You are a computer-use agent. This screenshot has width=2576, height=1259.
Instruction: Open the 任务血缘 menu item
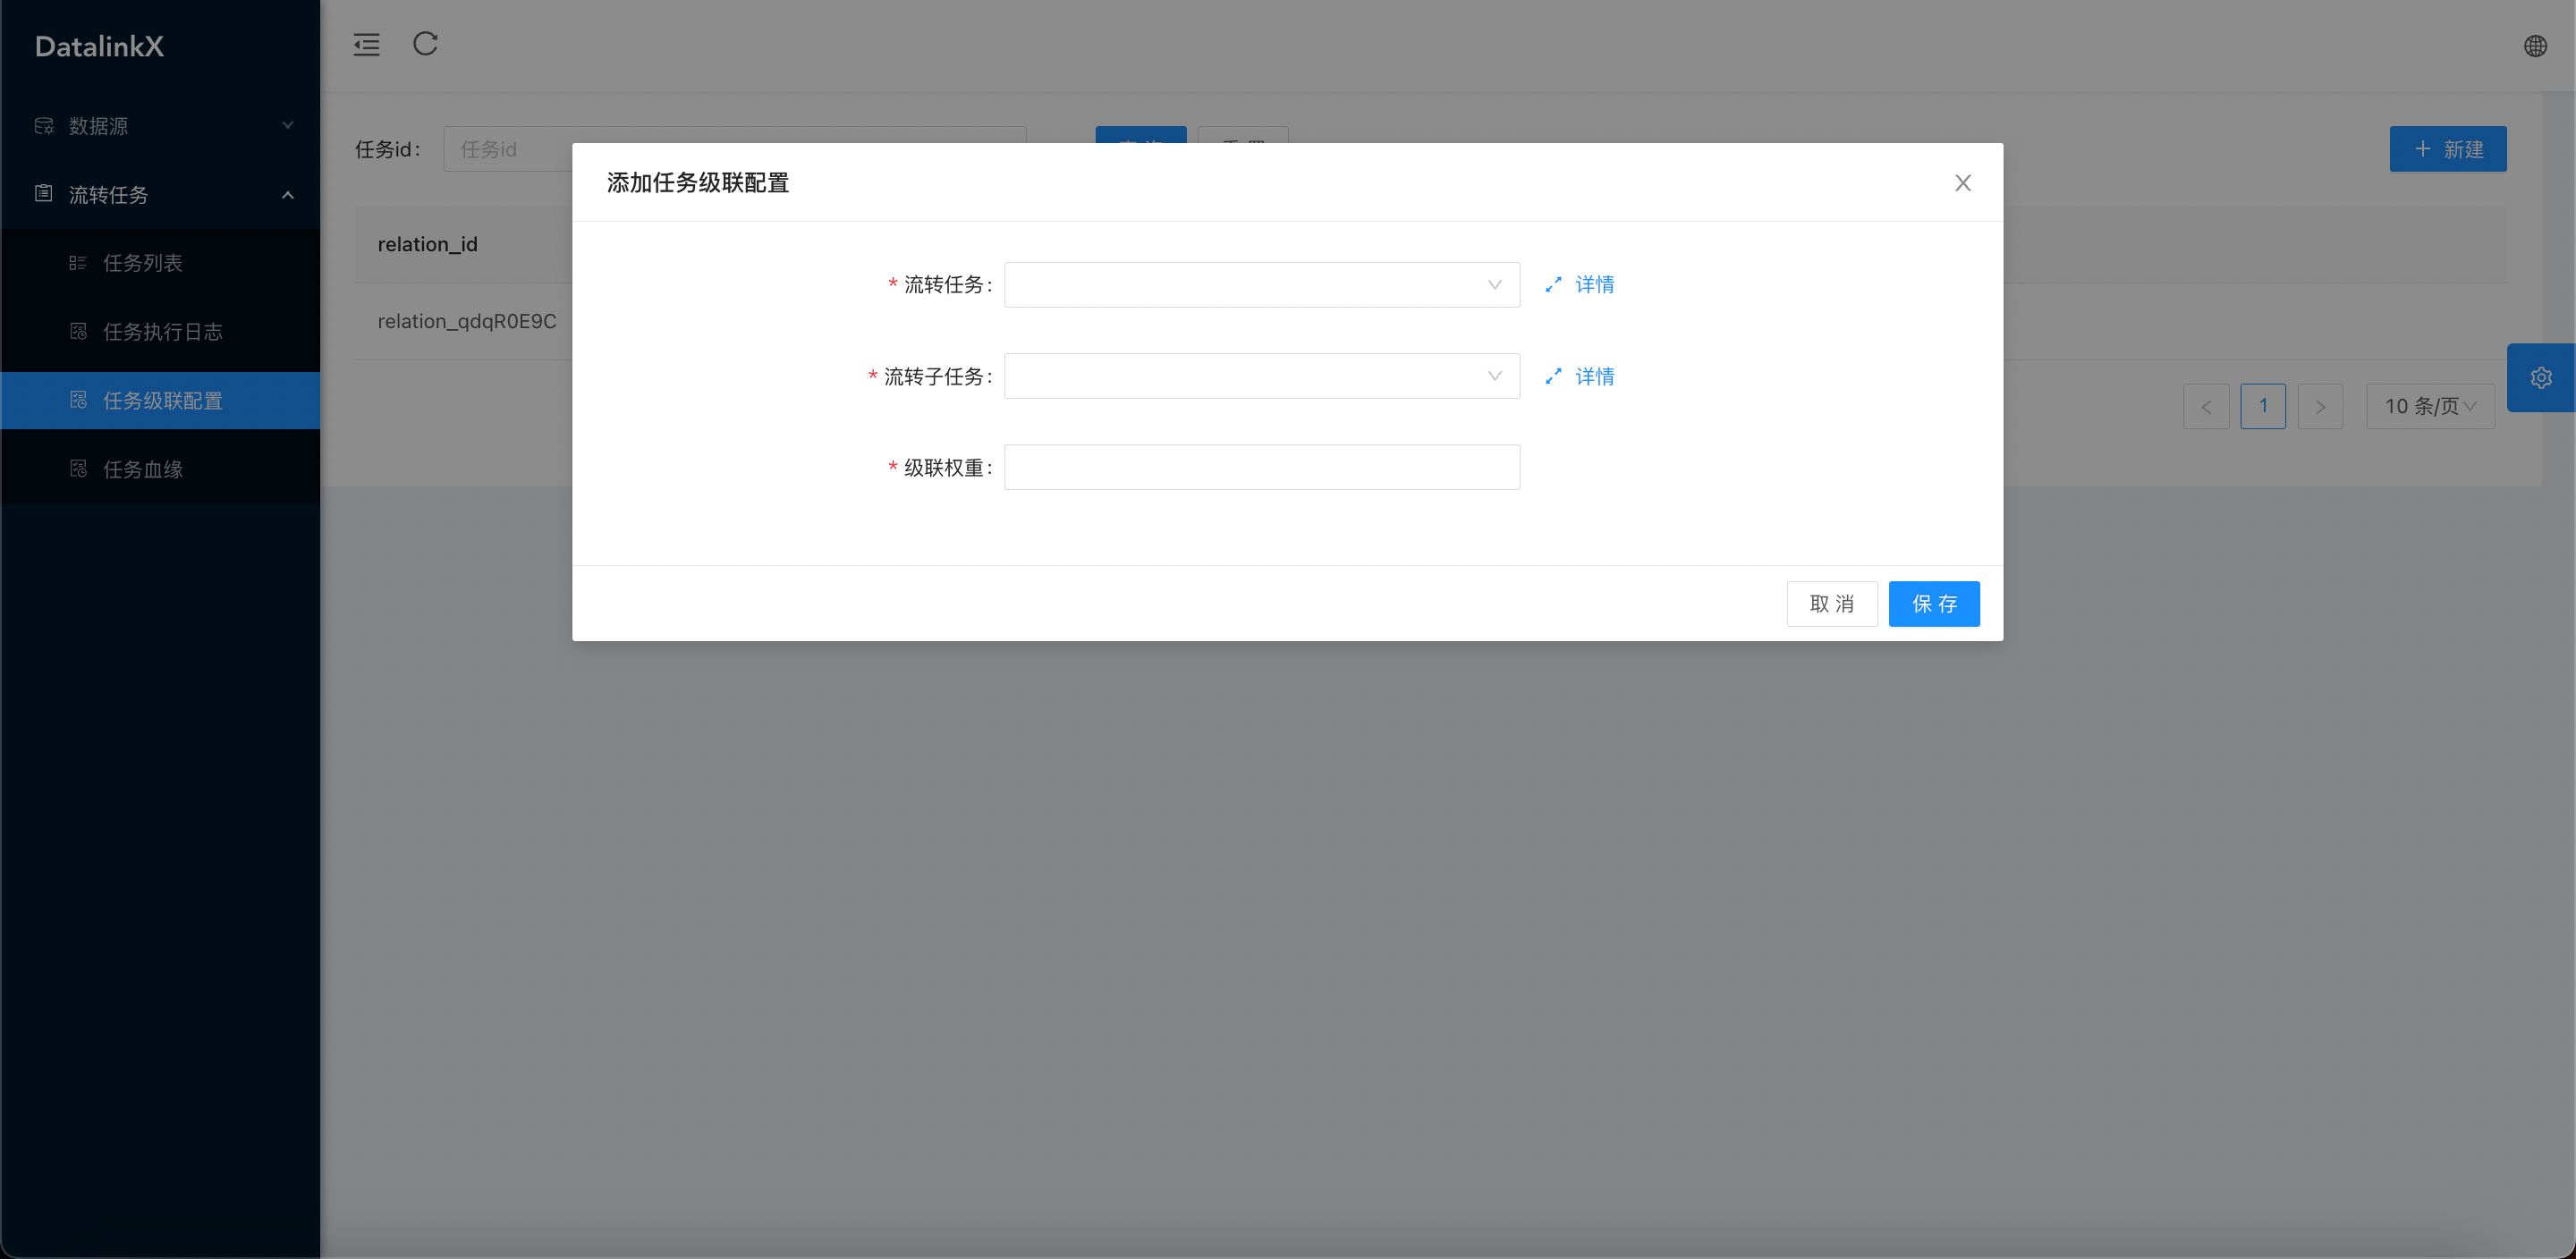pyautogui.click(x=143, y=469)
